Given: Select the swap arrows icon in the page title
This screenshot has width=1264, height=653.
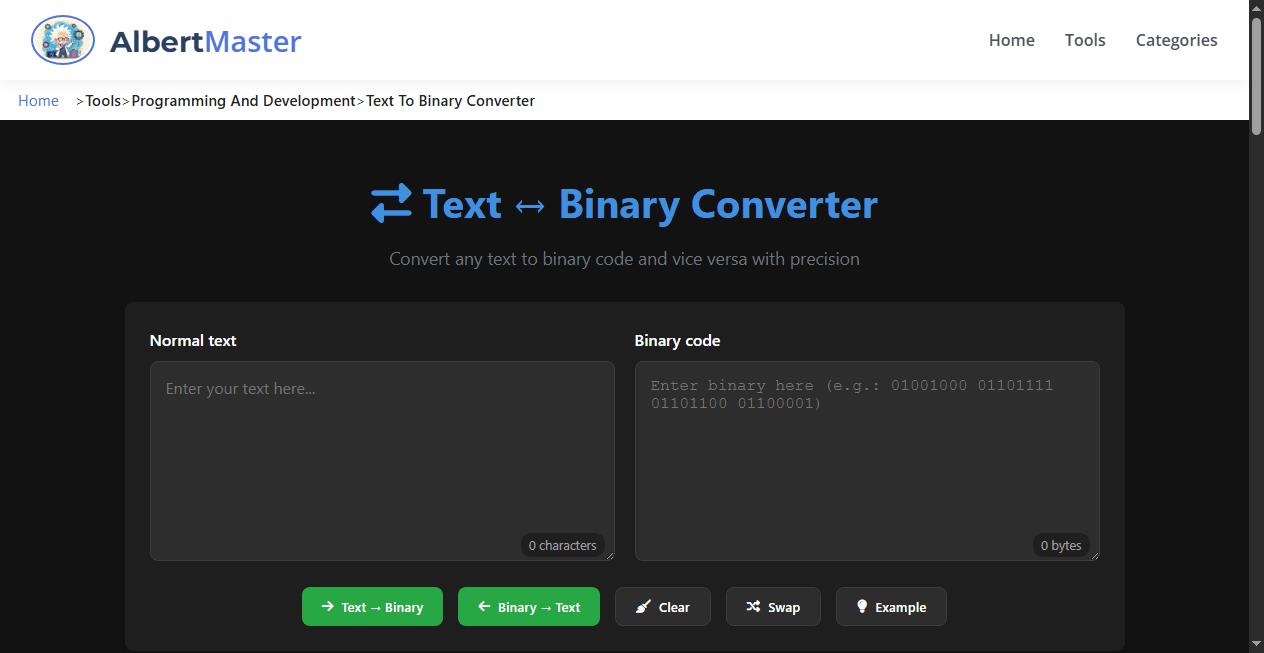Looking at the screenshot, I should coord(391,203).
